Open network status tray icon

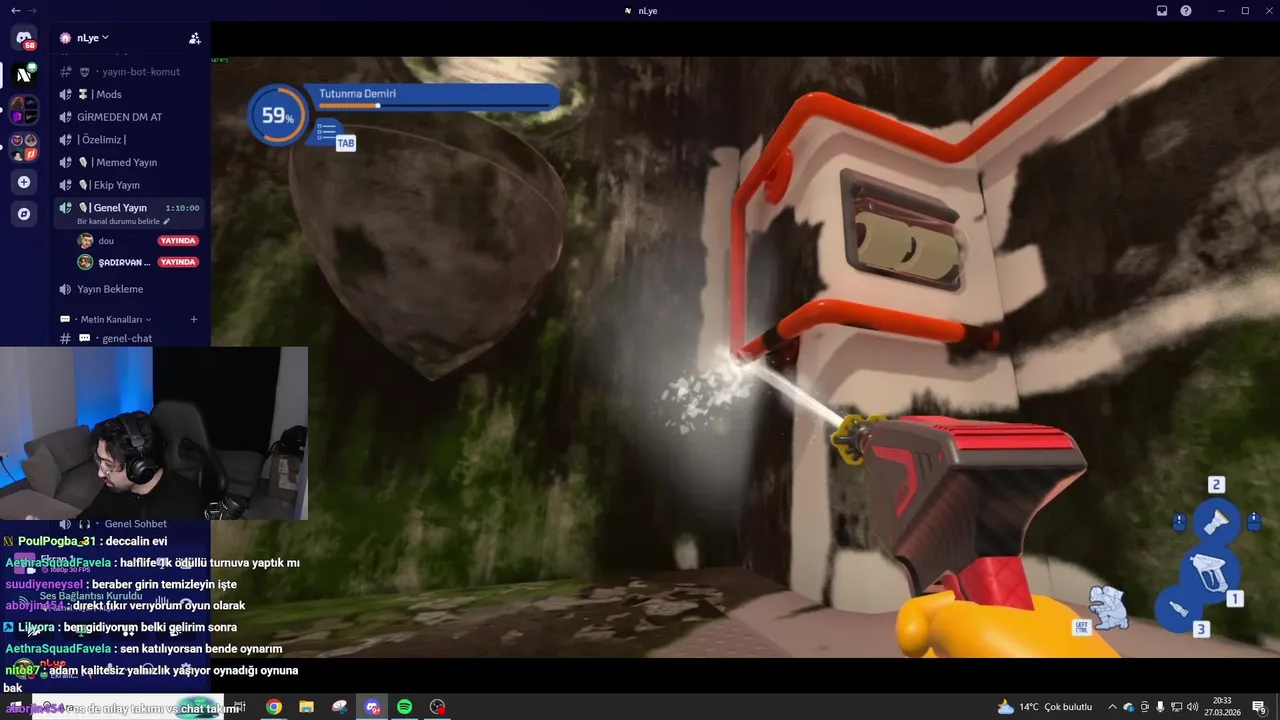pos(1176,707)
